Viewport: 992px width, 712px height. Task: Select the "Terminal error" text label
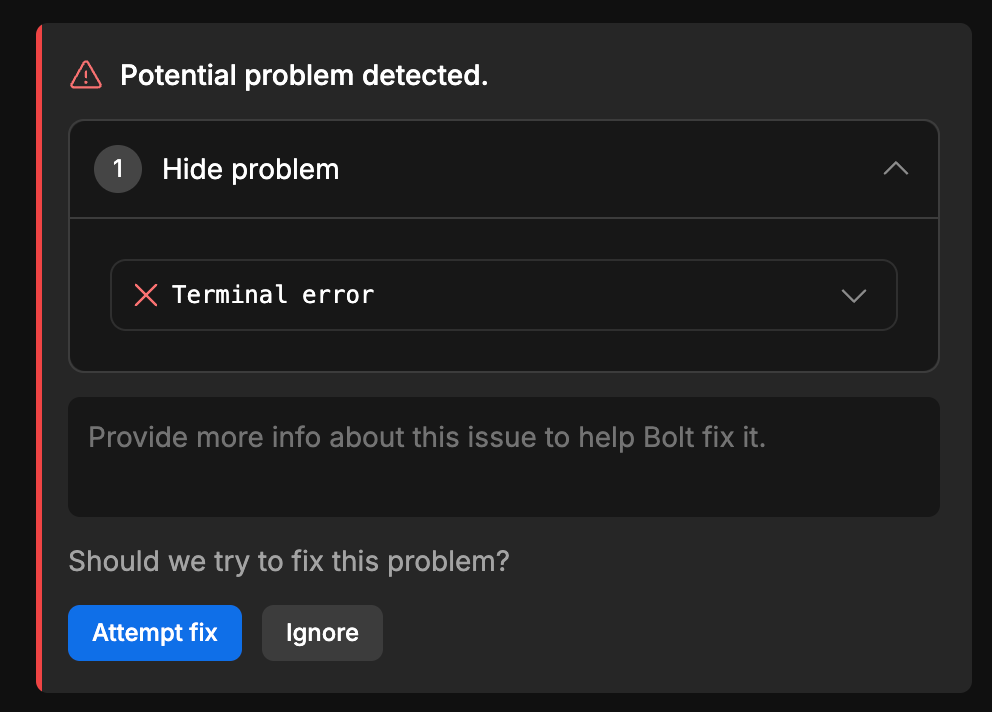[273, 295]
